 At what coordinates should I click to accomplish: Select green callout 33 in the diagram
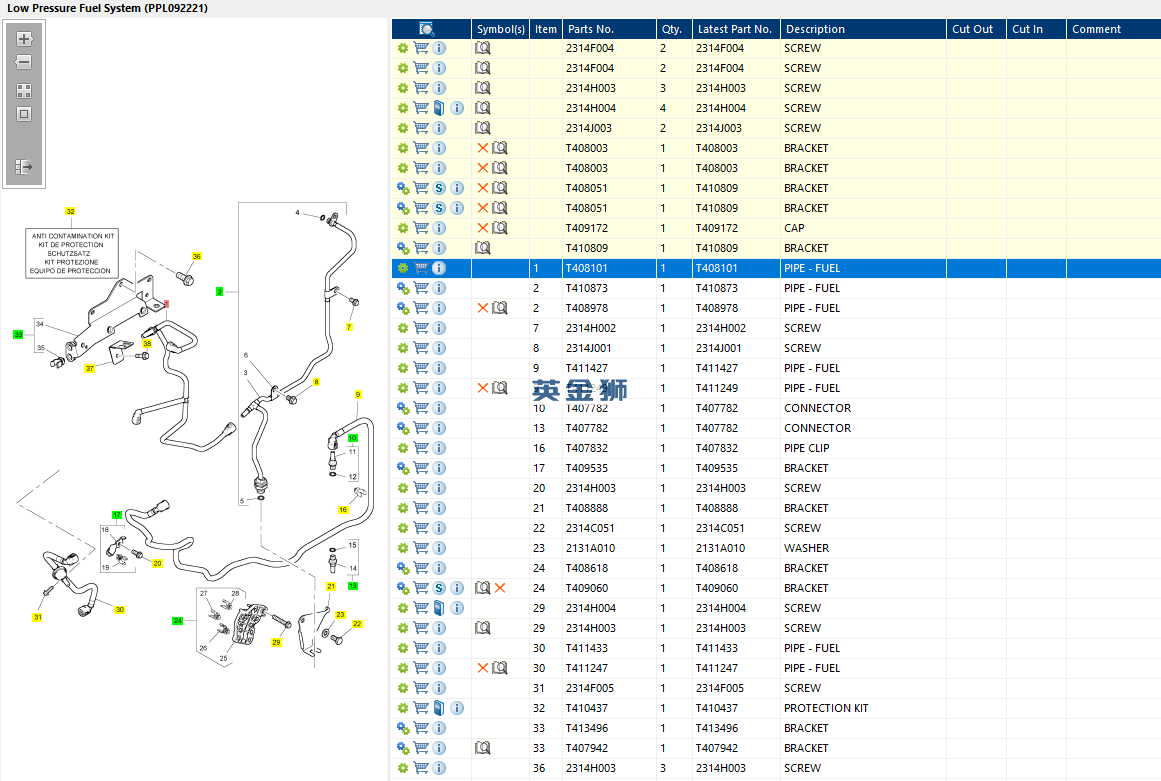[18, 335]
